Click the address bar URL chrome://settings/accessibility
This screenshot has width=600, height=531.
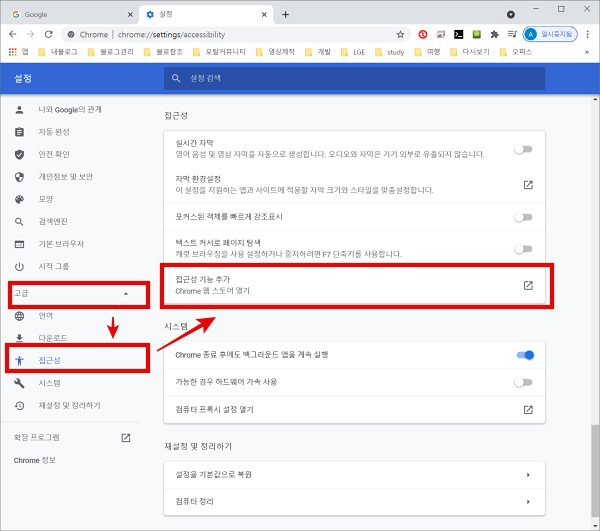pos(171,35)
